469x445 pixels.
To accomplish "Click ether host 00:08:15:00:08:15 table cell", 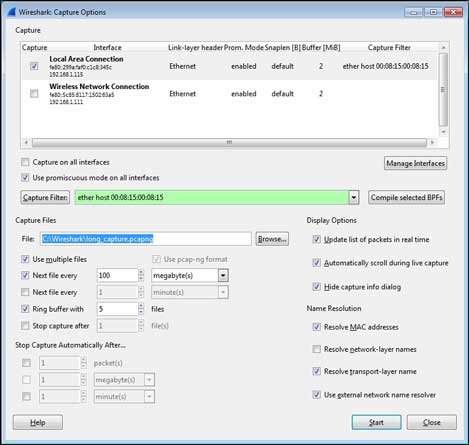I will click(x=385, y=66).
